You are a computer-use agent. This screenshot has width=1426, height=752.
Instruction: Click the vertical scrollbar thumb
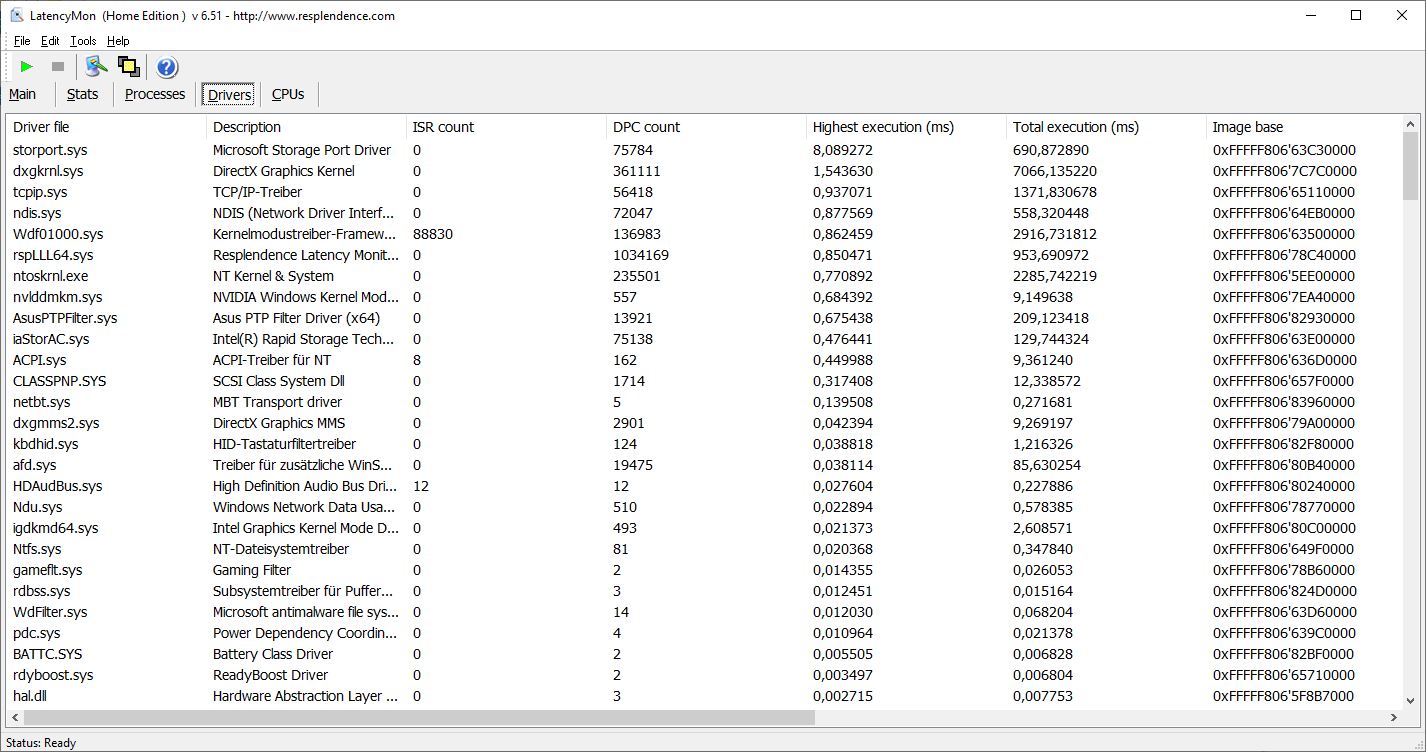point(1410,165)
